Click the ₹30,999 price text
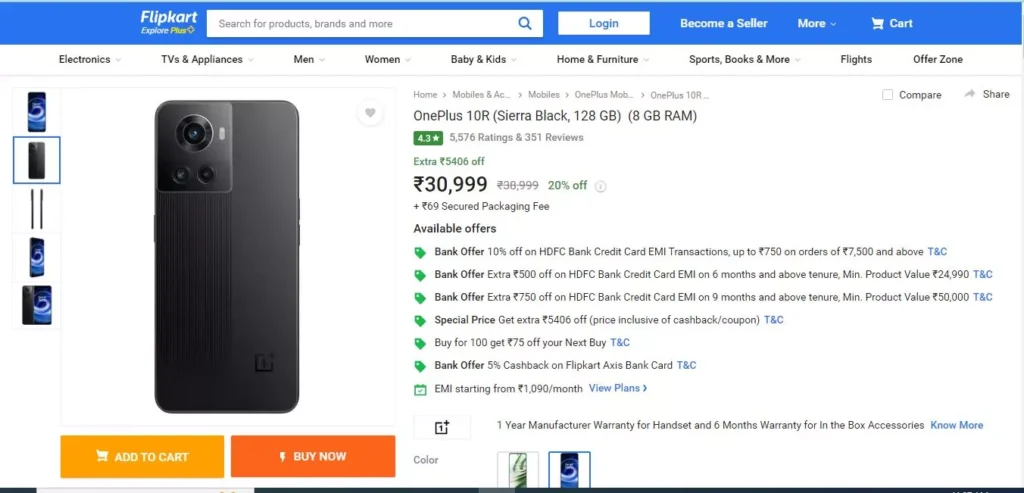 pos(450,185)
